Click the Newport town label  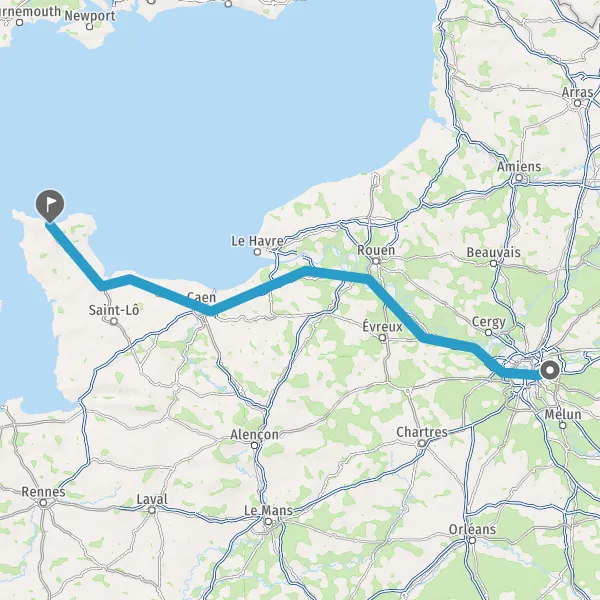pos(90,16)
